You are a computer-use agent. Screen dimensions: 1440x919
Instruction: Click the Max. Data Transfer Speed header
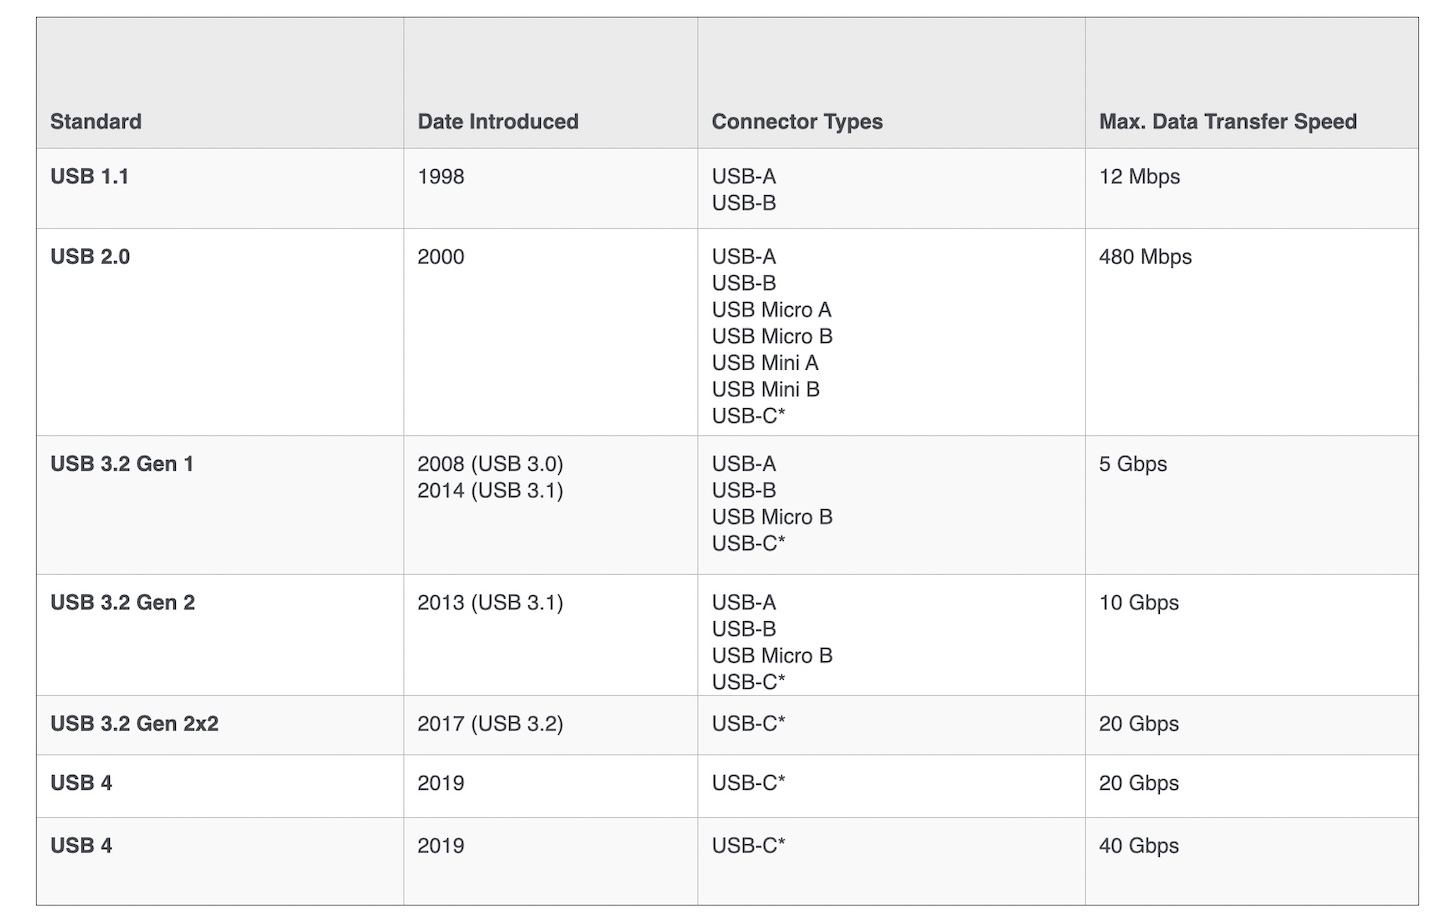1228,122
